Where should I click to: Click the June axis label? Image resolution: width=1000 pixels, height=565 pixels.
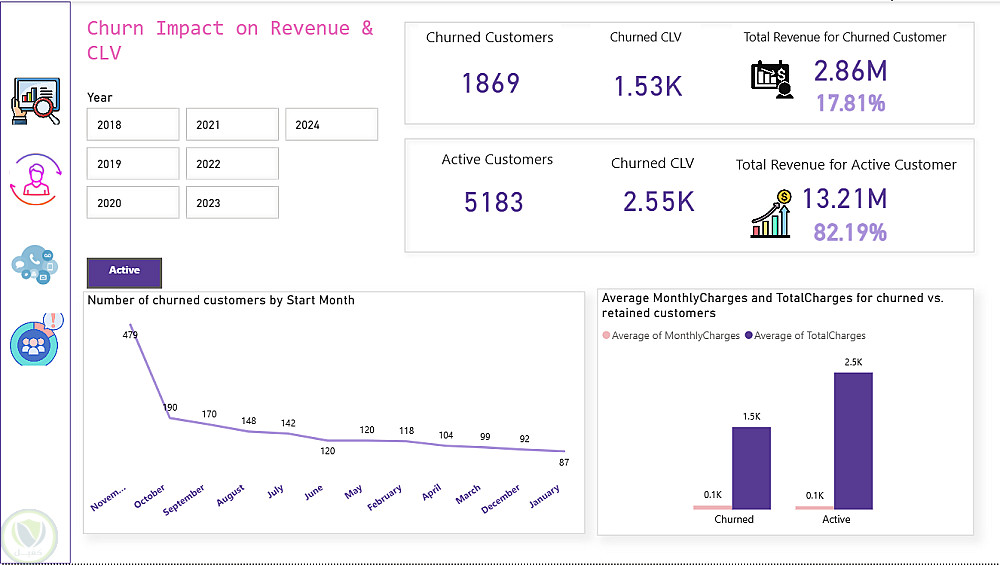314,492
